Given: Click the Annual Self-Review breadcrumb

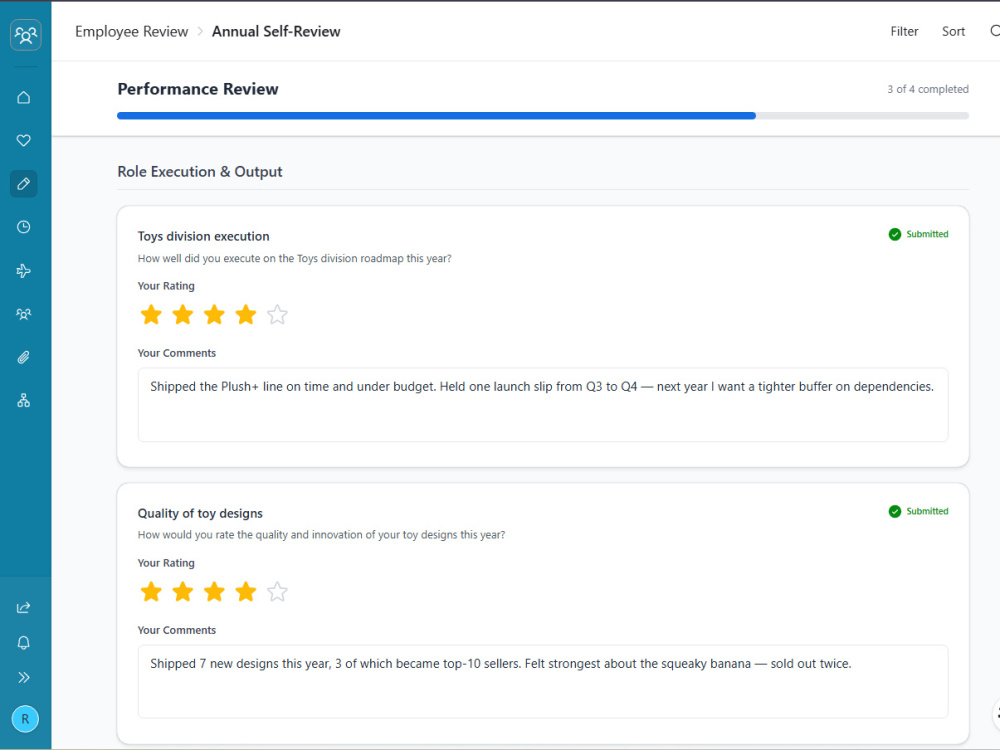Looking at the screenshot, I should (x=276, y=31).
